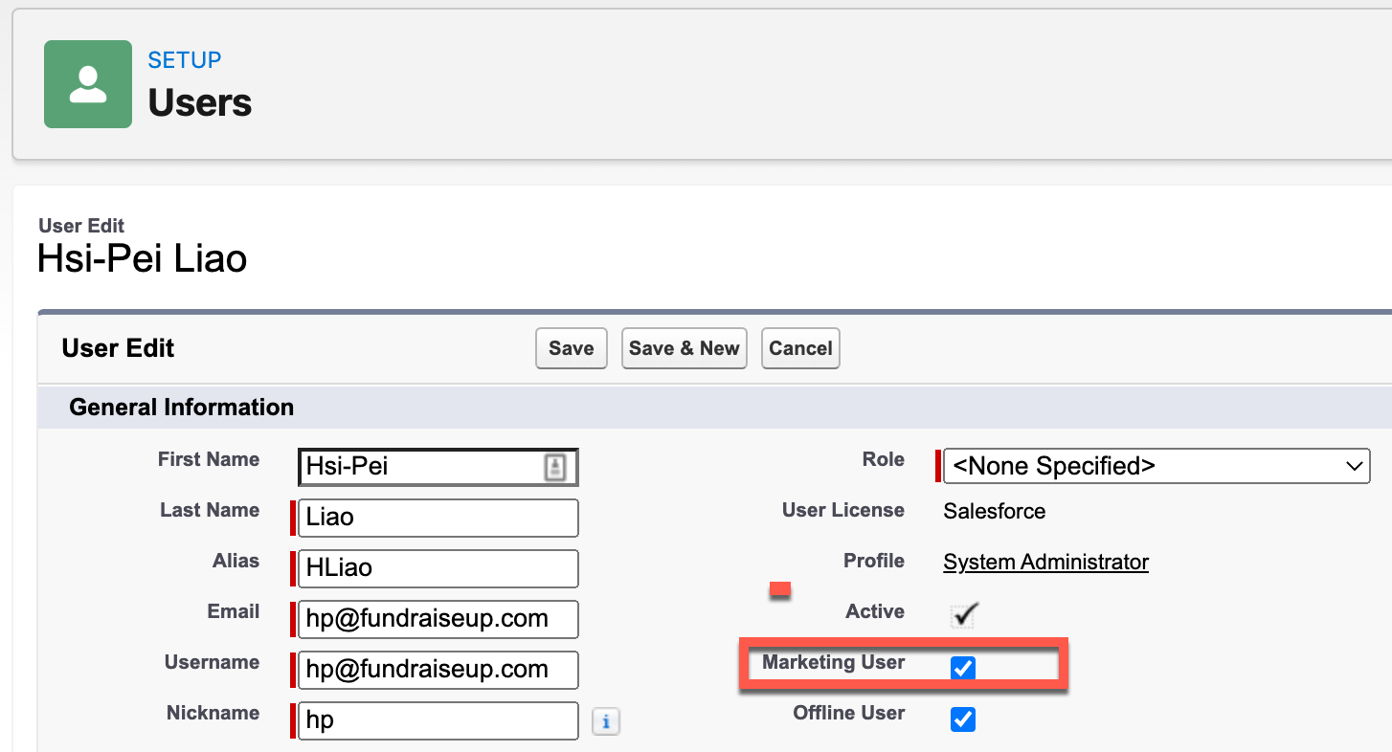
Task: Click the Active field label
Action: pos(875,611)
